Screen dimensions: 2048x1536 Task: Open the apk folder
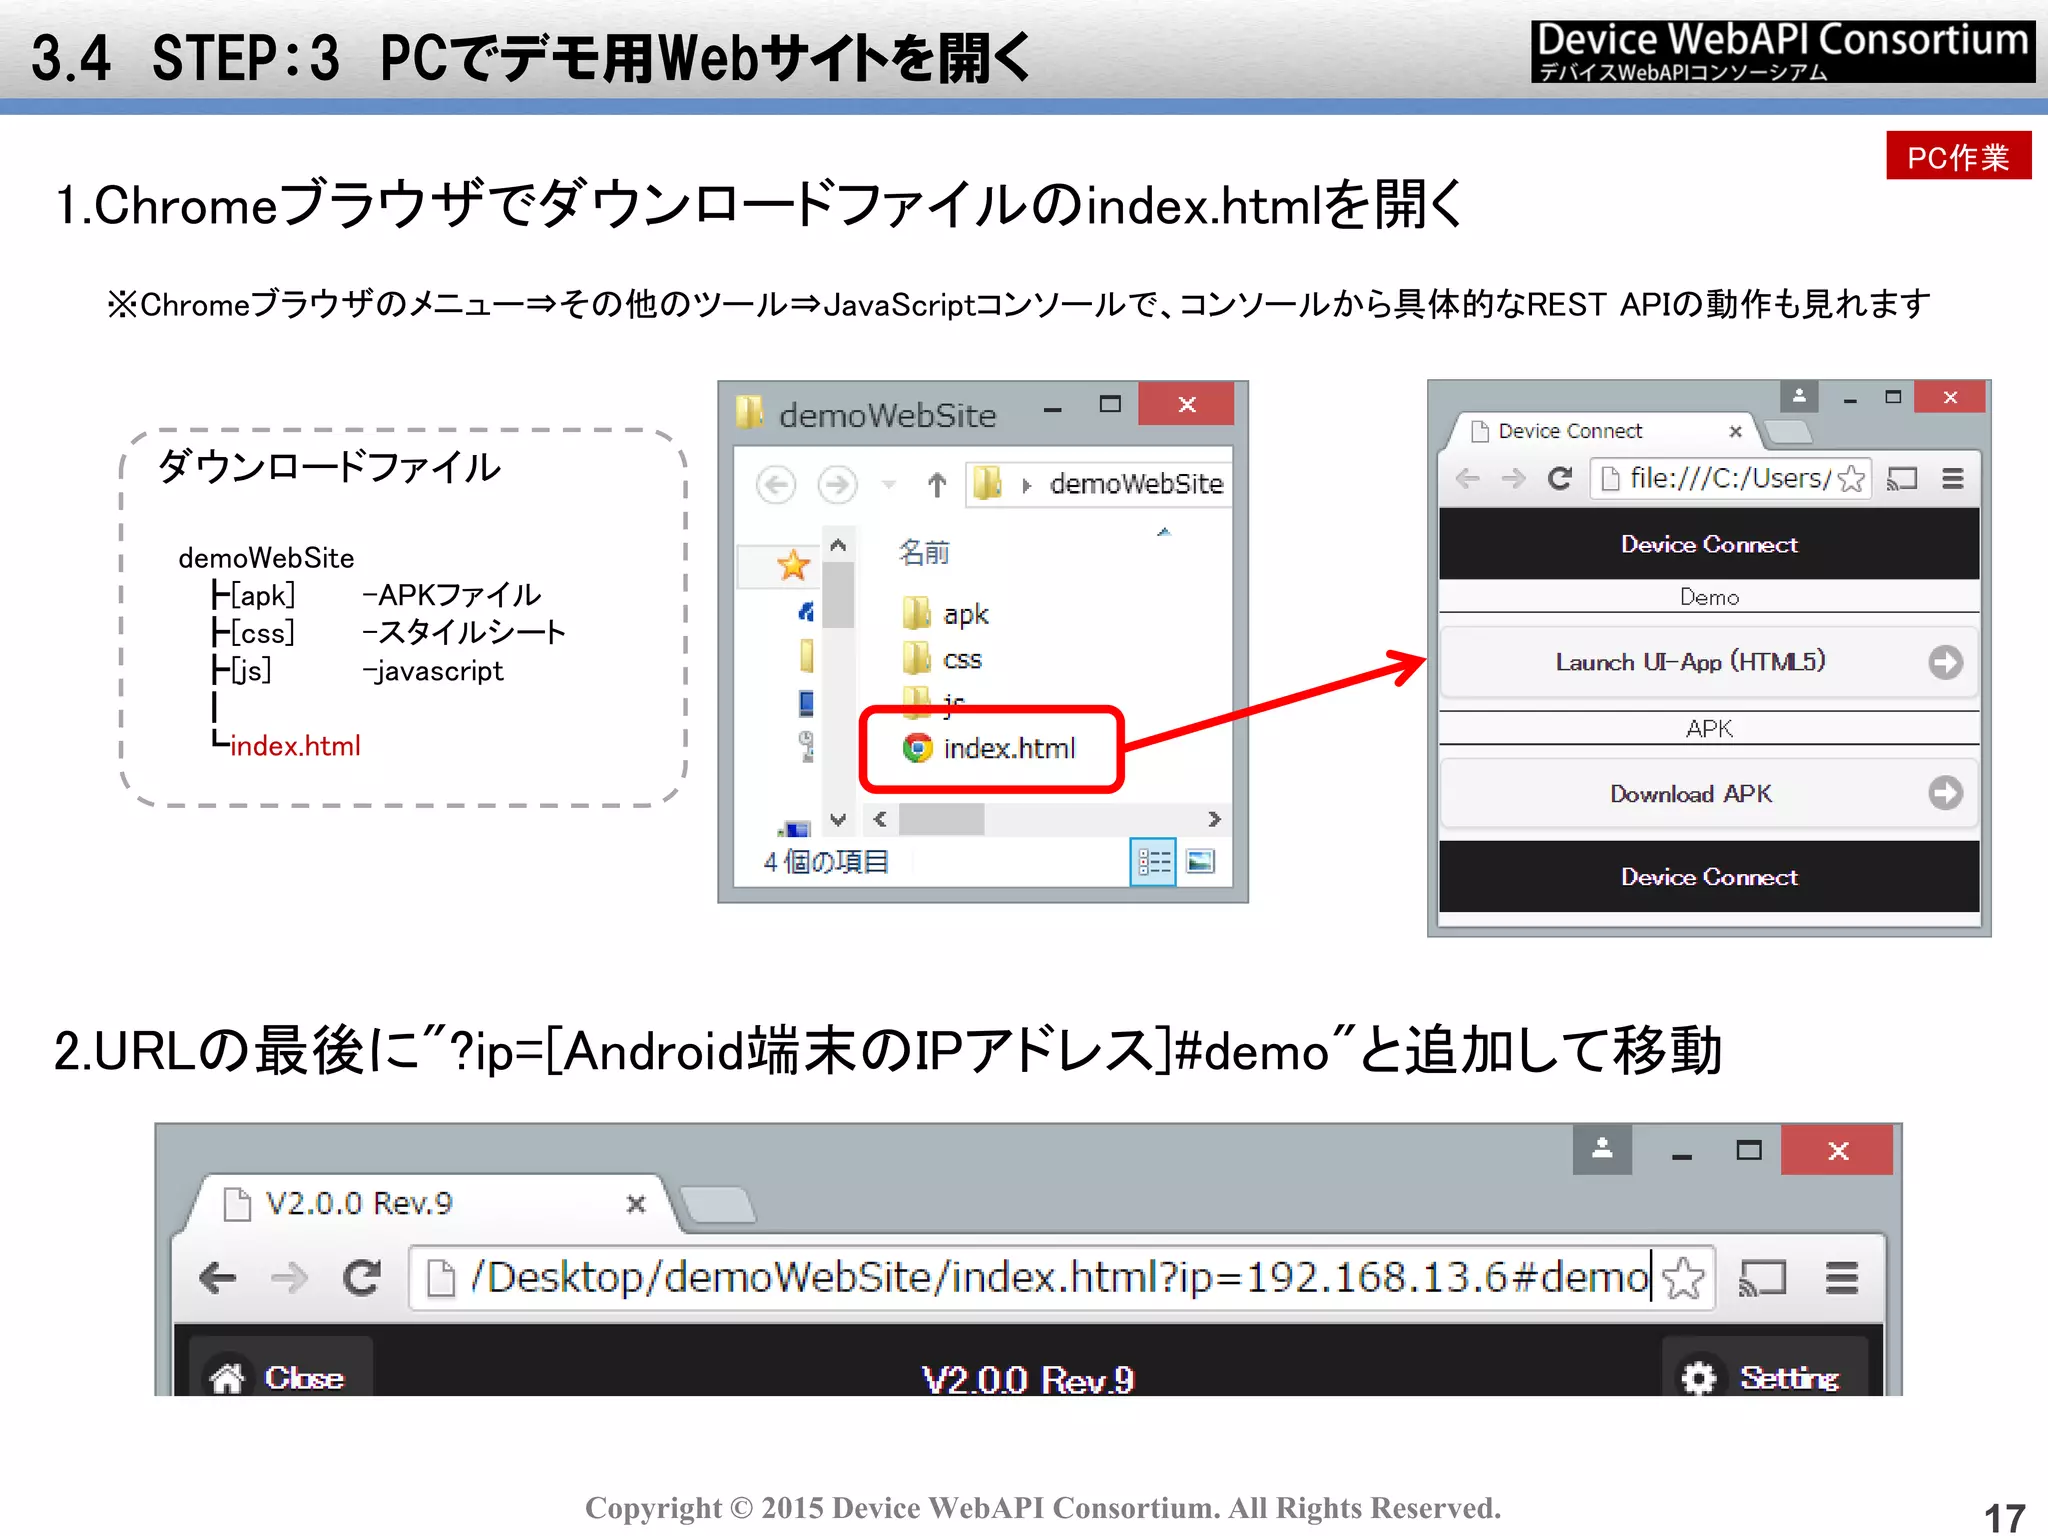click(x=946, y=613)
